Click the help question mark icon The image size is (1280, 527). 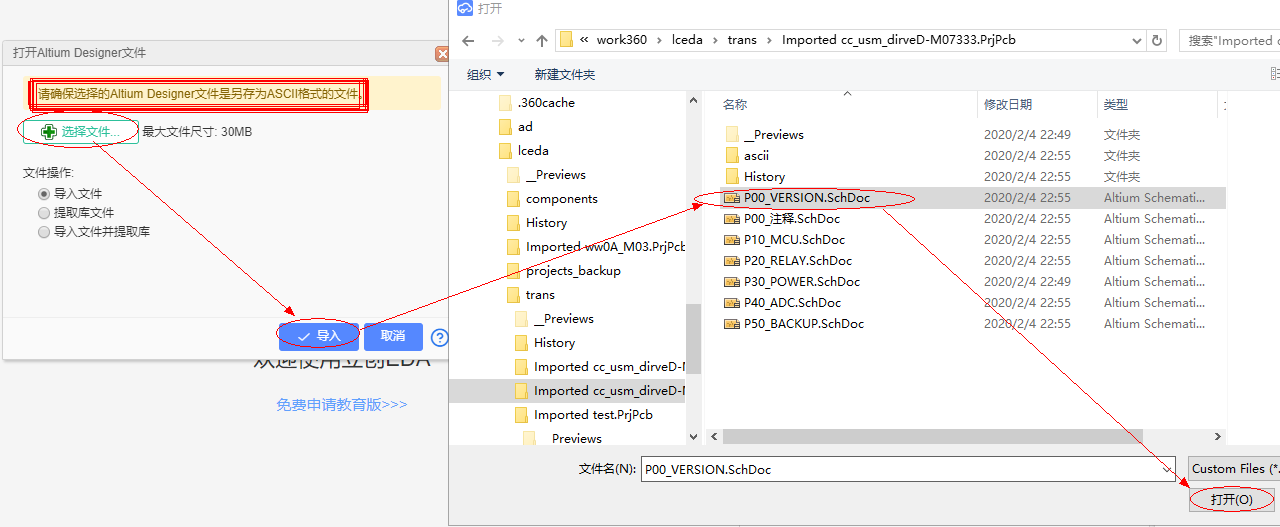(439, 337)
